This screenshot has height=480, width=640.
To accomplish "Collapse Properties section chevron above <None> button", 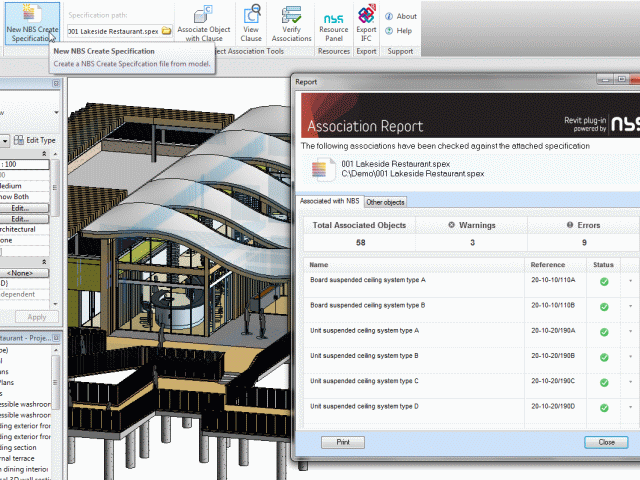I will click(44, 262).
